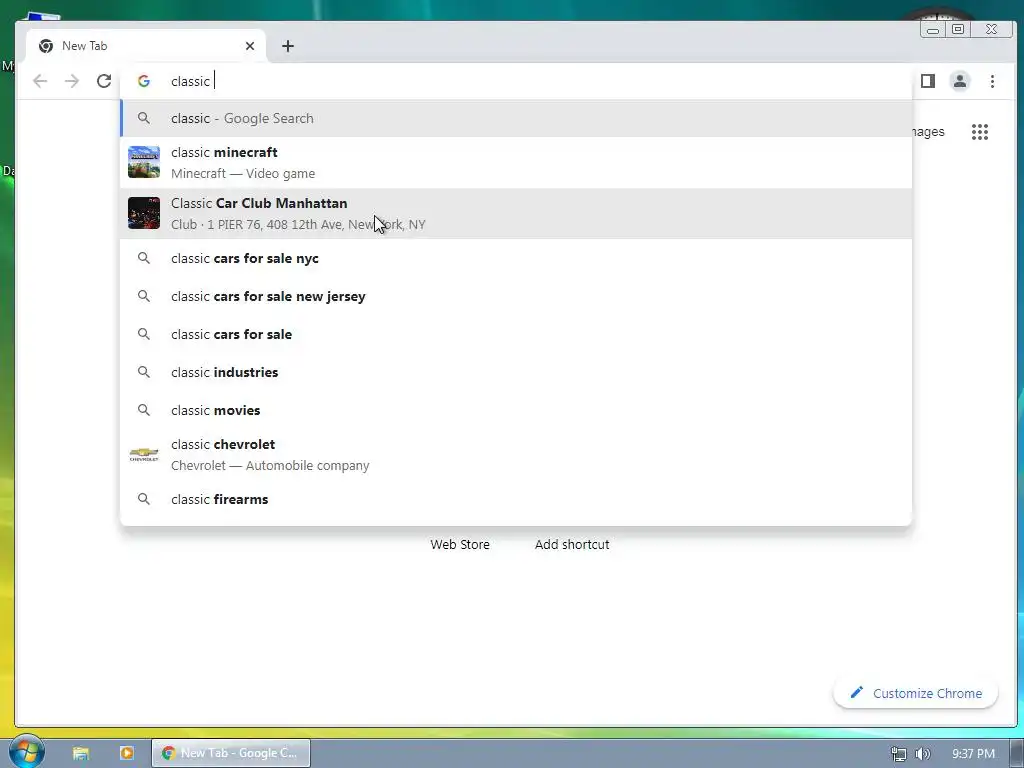Image resolution: width=1024 pixels, height=768 pixels.
Task: Click Add shortcut on new tab page
Action: pos(572,544)
